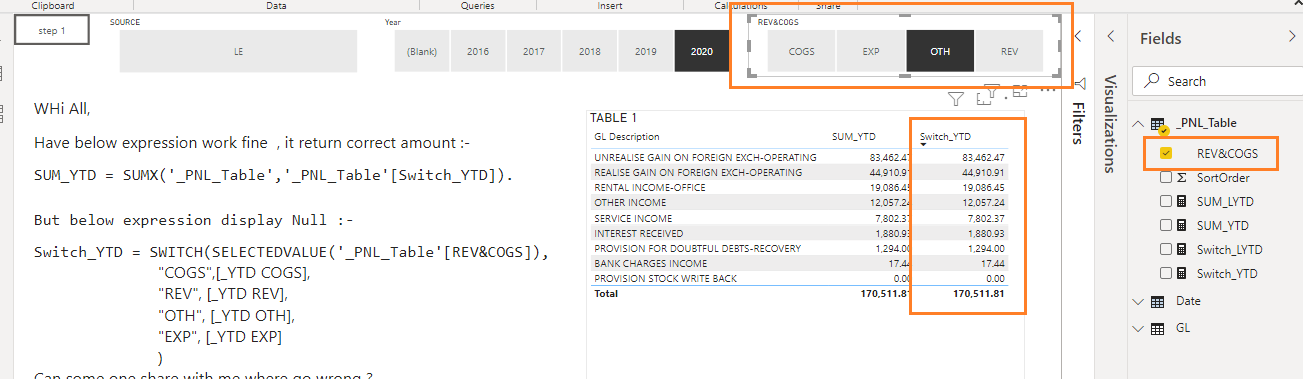
Task: Deselect 2020 in the Year slicer
Action: (702, 50)
